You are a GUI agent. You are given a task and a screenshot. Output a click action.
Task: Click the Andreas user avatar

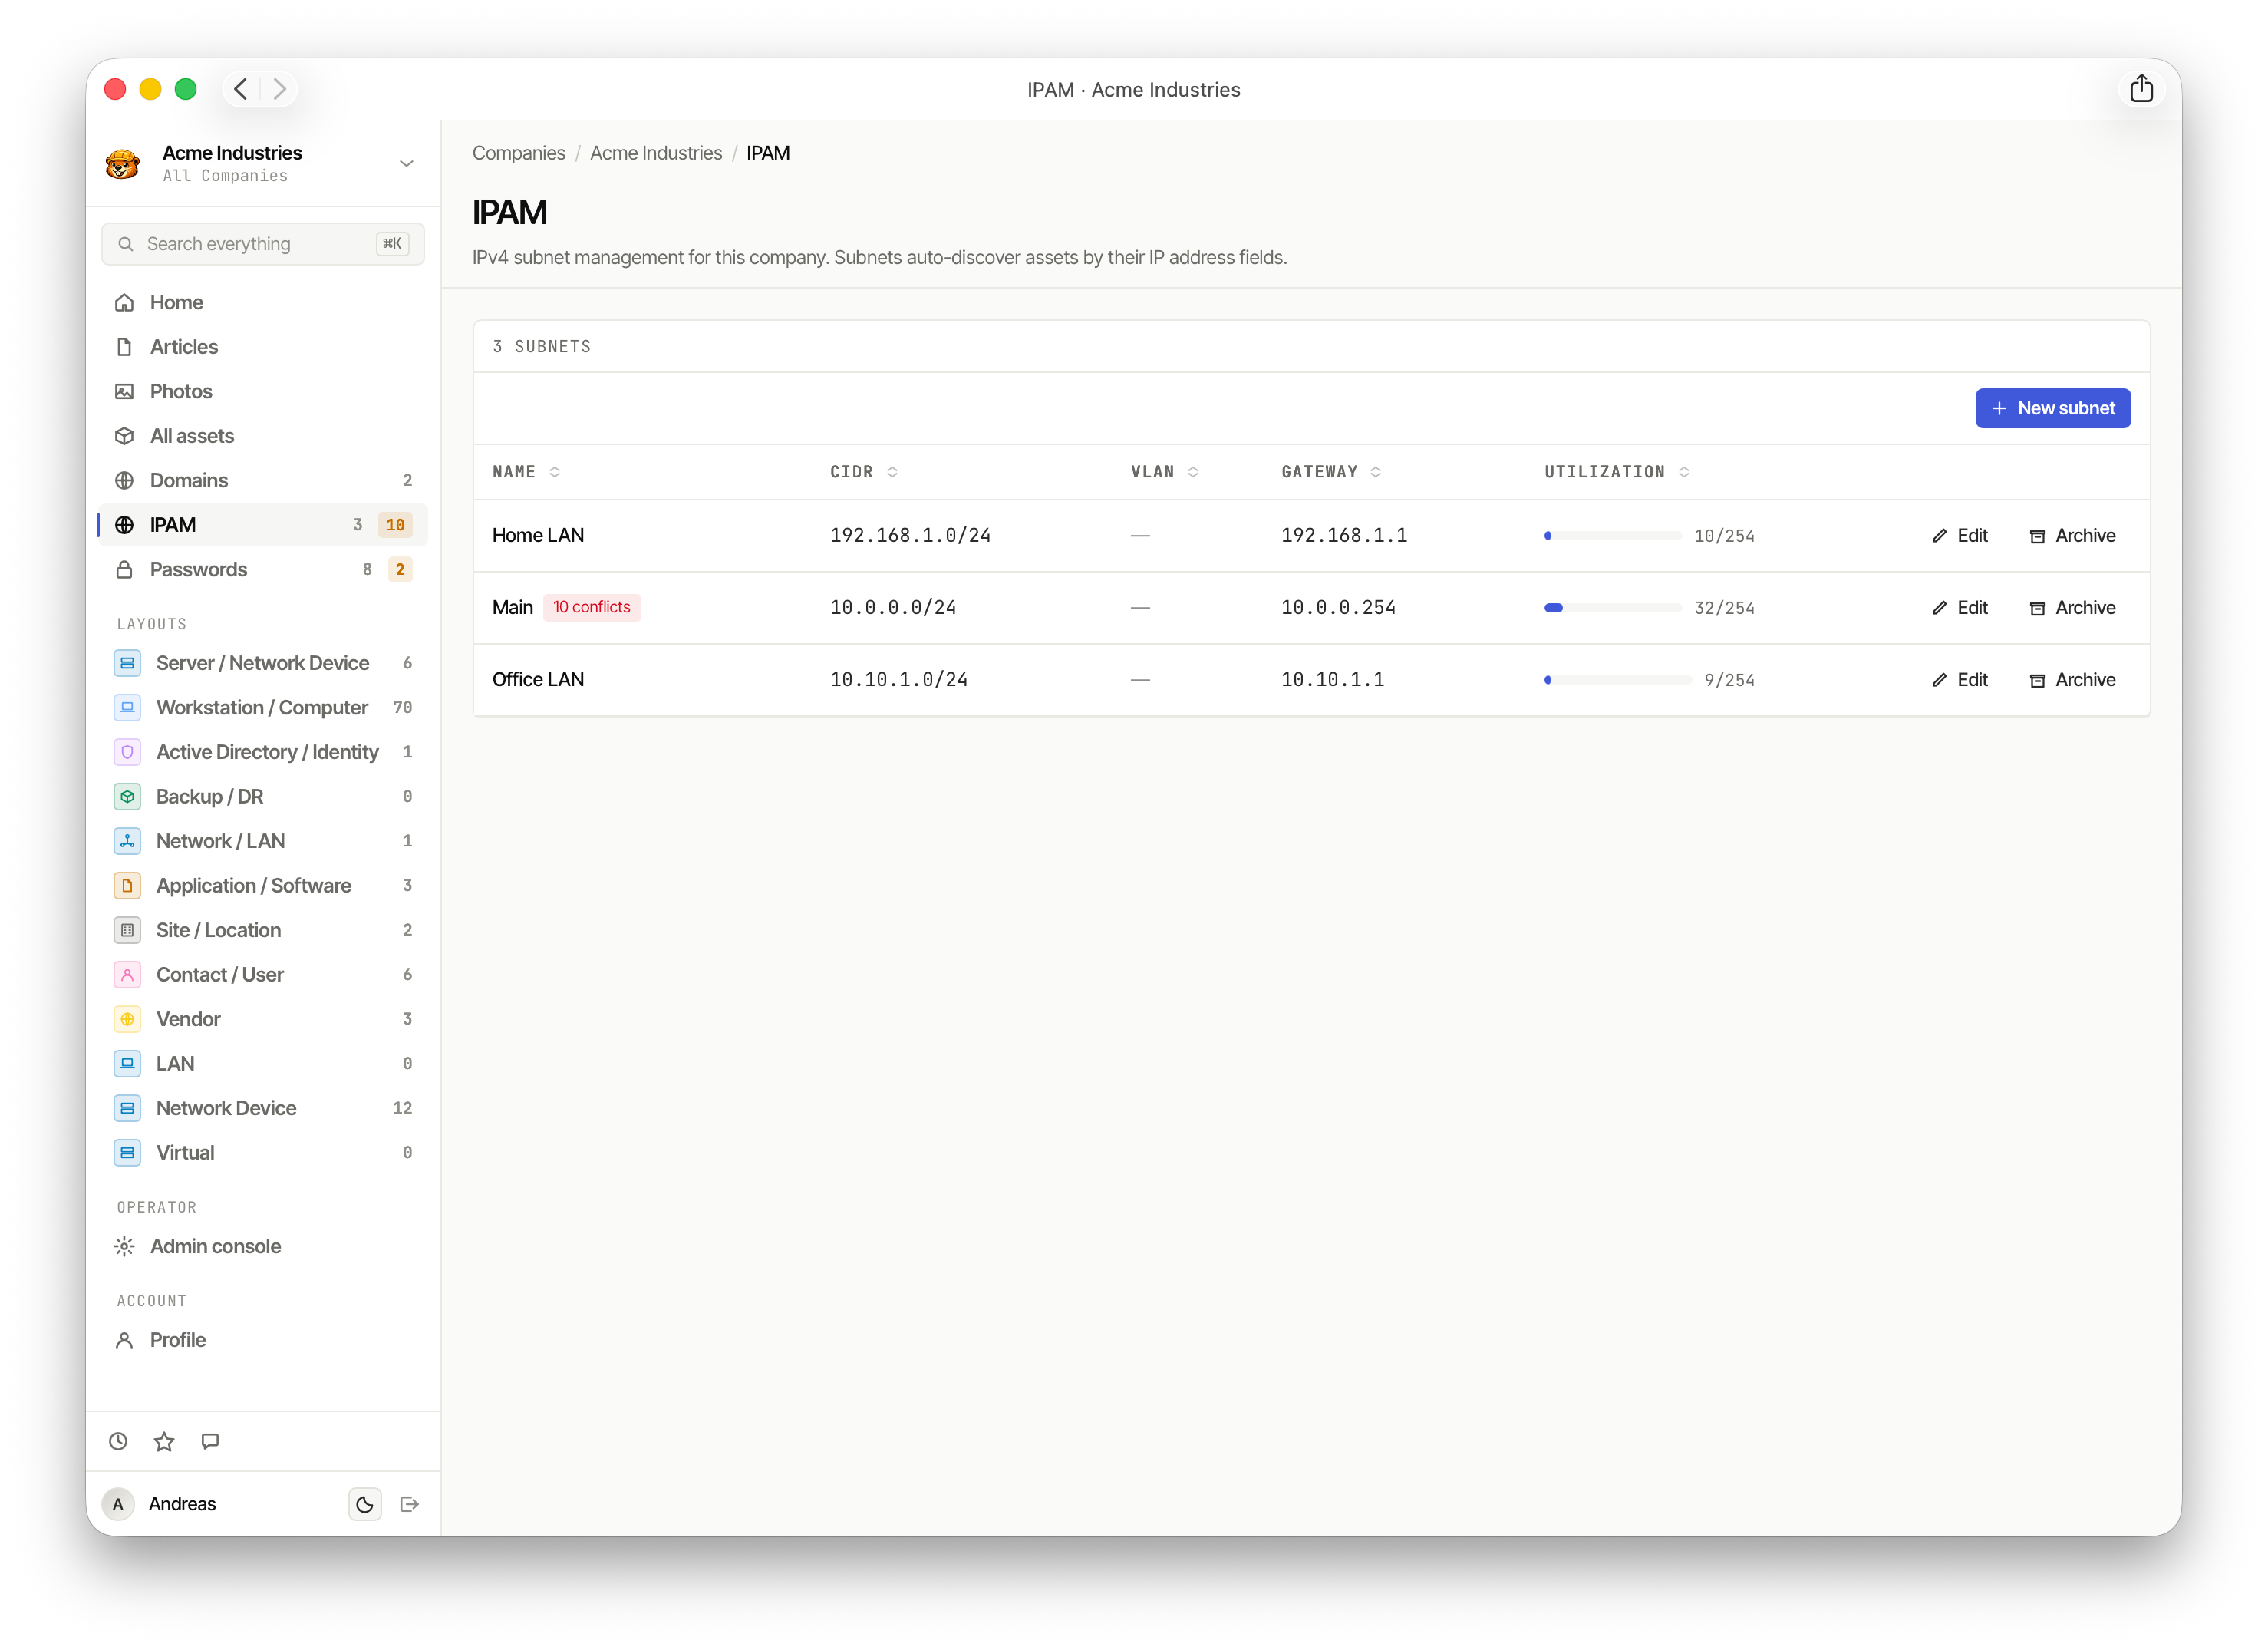[x=118, y=1504]
